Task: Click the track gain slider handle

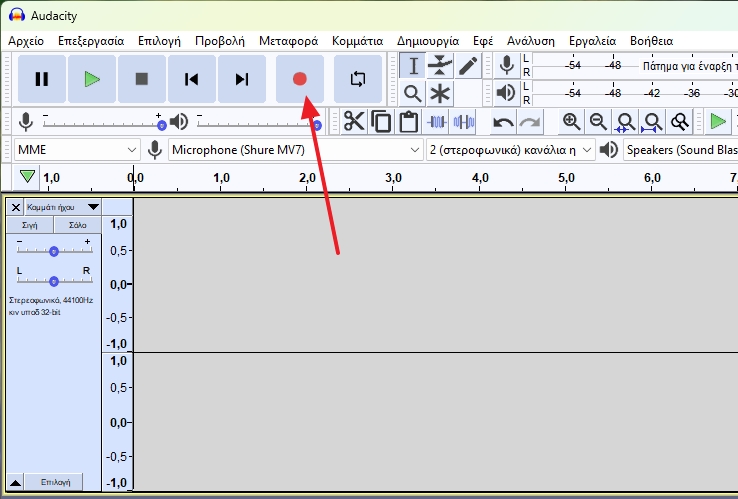Action: [x=54, y=251]
